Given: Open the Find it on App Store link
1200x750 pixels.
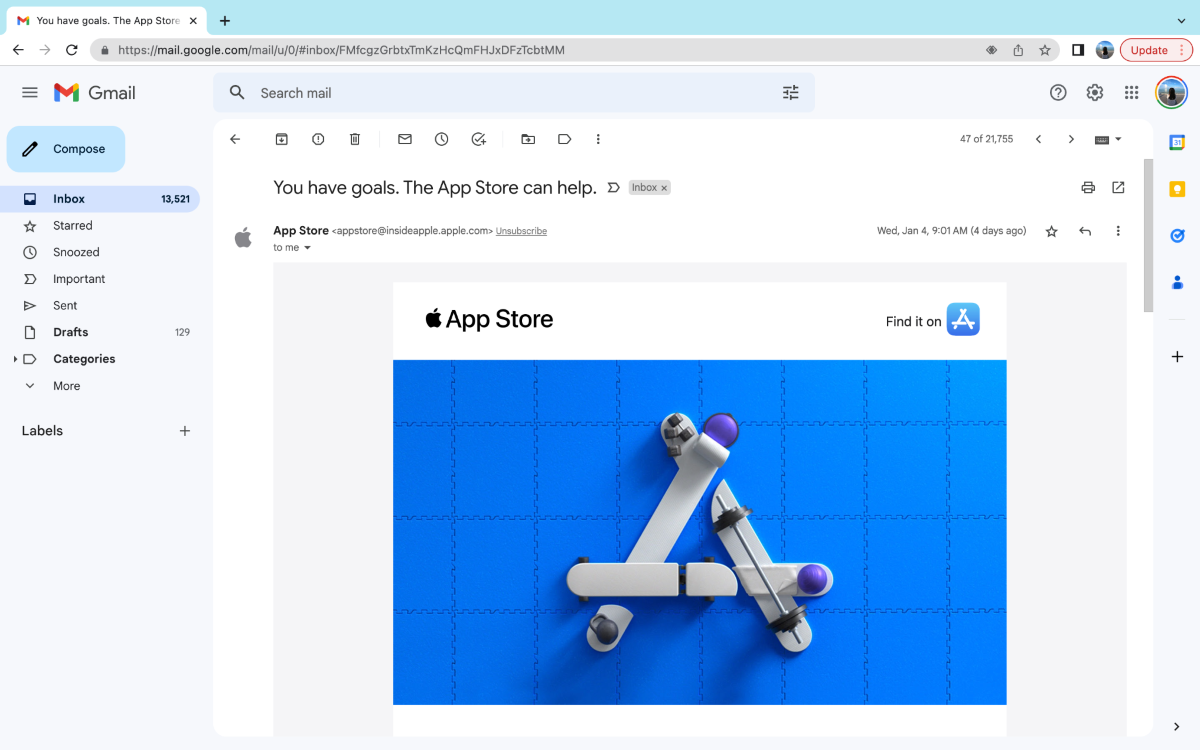Looking at the screenshot, I should (x=932, y=320).
